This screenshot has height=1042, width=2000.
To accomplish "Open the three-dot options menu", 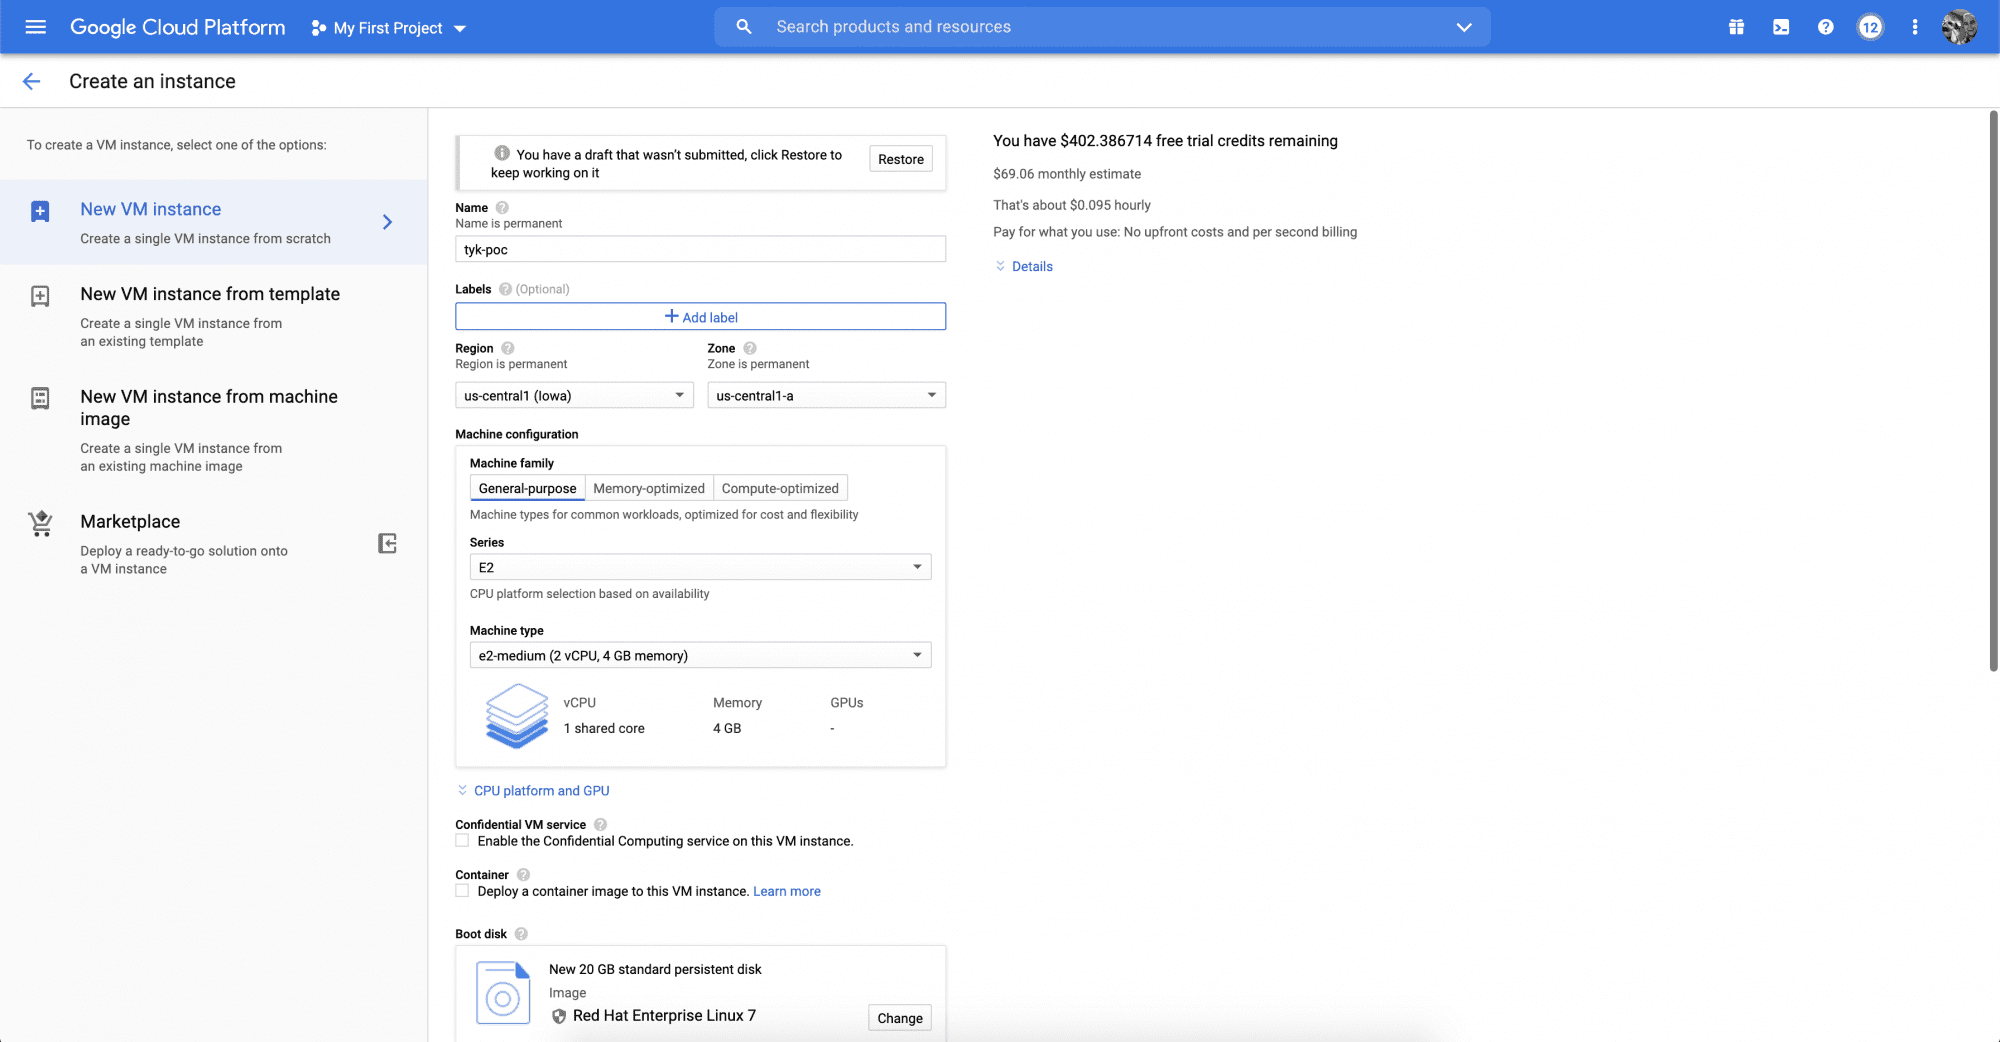I will point(1914,27).
